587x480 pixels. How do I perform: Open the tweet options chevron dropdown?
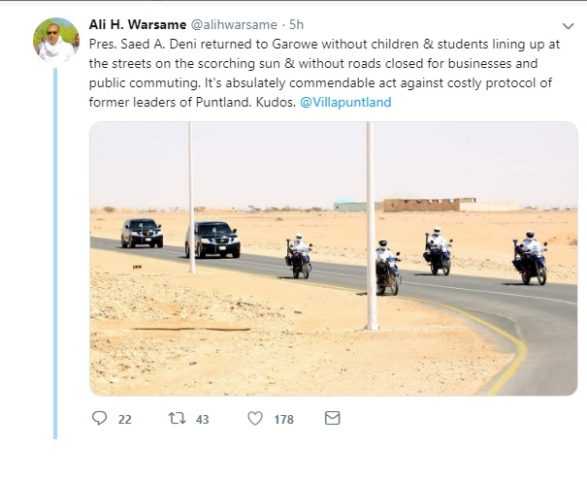pos(568,26)
